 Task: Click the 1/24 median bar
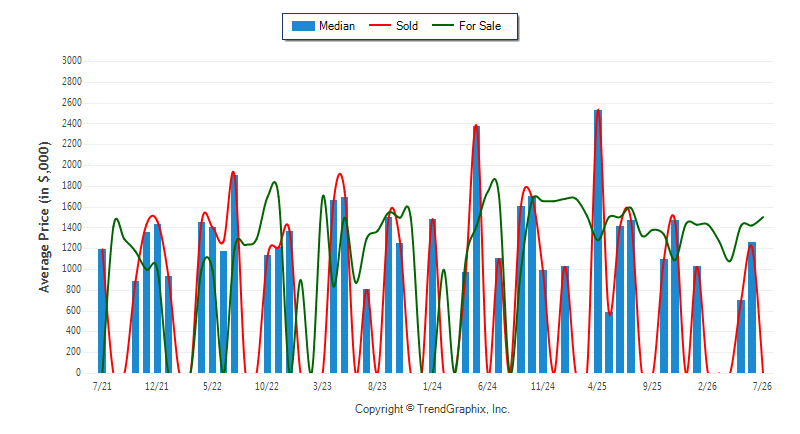pyautogui.click(x=433, y=296)
